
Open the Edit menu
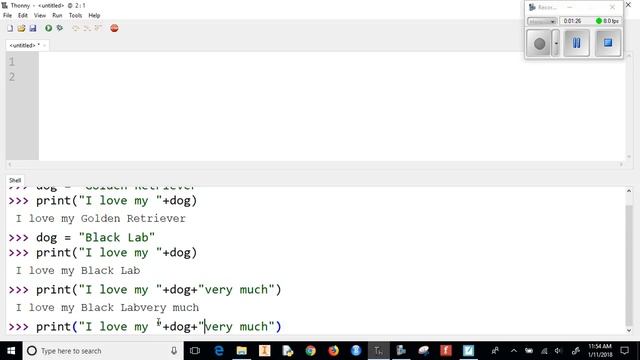point(23,16)
